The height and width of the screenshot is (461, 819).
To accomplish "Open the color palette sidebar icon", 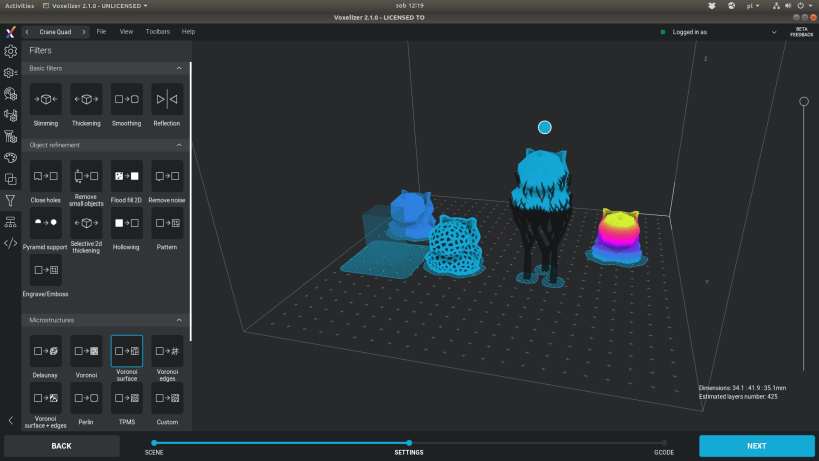I will [x=10, y=158].
